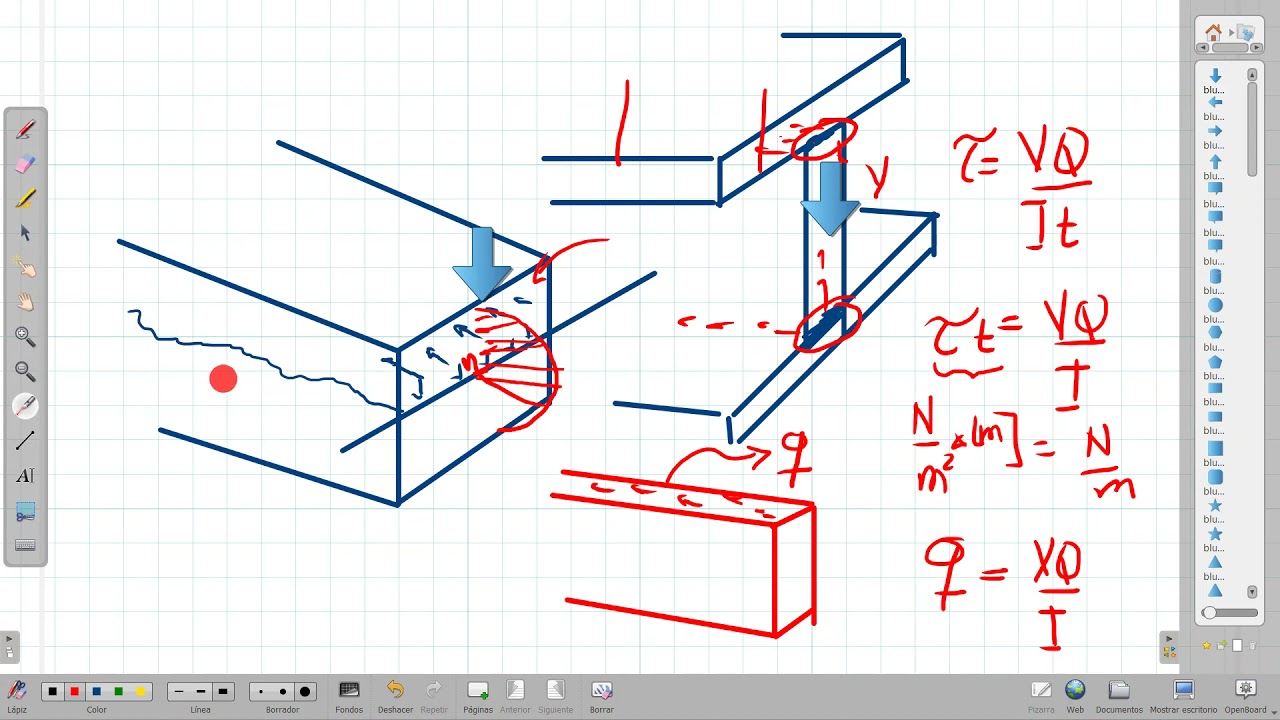Image resolution: width=1280 pixels, height=720 pixels.
Task: Select the large eraser size
Action: pos(305,692)
